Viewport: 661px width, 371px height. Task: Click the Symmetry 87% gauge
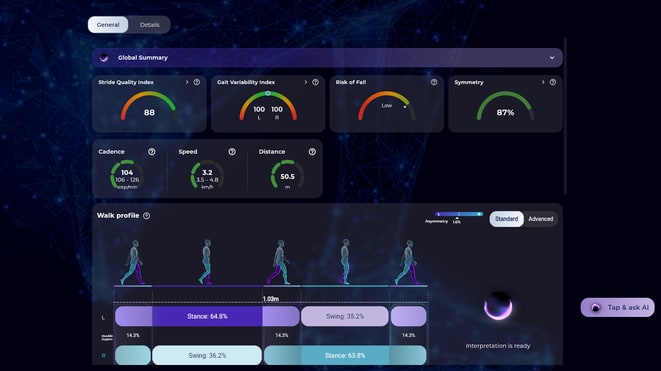coord(505,106)
